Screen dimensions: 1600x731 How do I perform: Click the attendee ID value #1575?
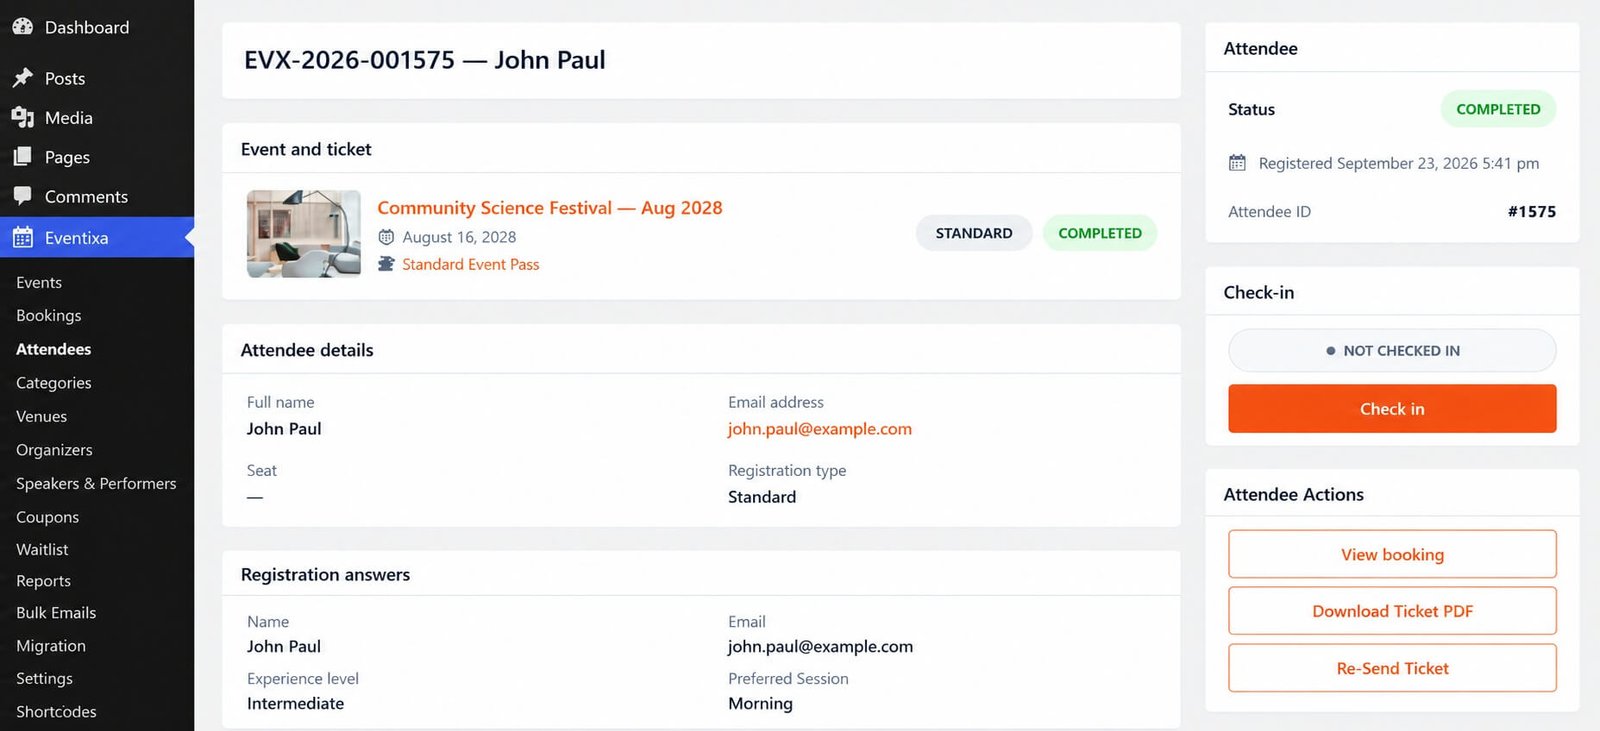(x=1532, y=212)
